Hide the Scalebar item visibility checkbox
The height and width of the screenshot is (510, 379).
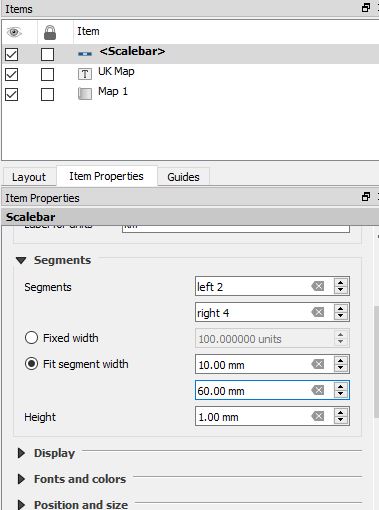click(x=12, y=54)
